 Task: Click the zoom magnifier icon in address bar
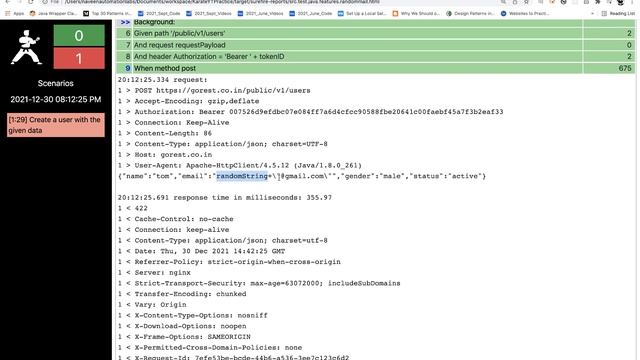point(503,2)
